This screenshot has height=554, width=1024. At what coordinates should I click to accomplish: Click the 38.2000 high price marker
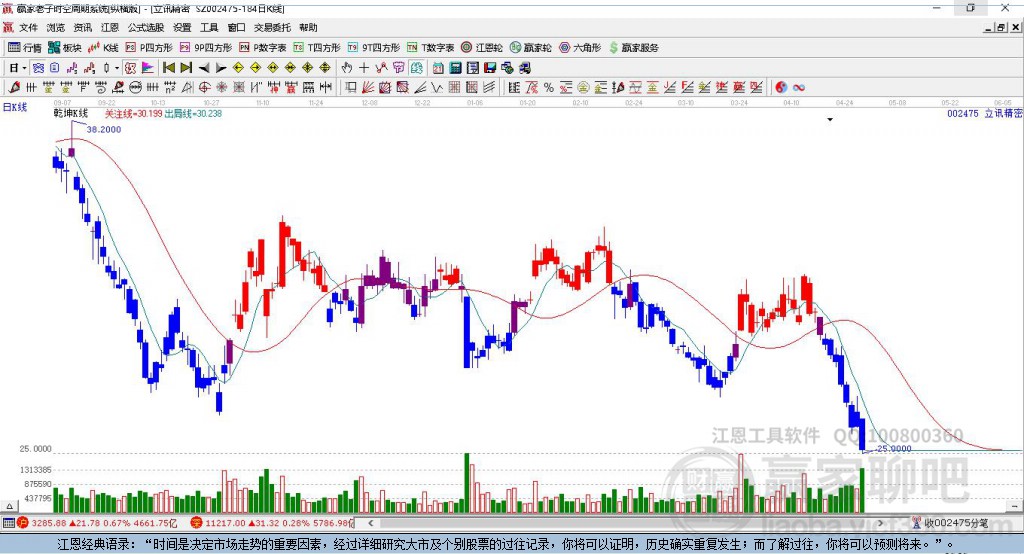(x=104, y=129)
